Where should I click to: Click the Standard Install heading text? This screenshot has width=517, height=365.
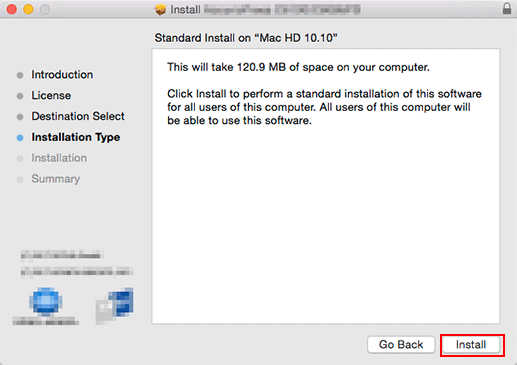[x=246, y=38]
